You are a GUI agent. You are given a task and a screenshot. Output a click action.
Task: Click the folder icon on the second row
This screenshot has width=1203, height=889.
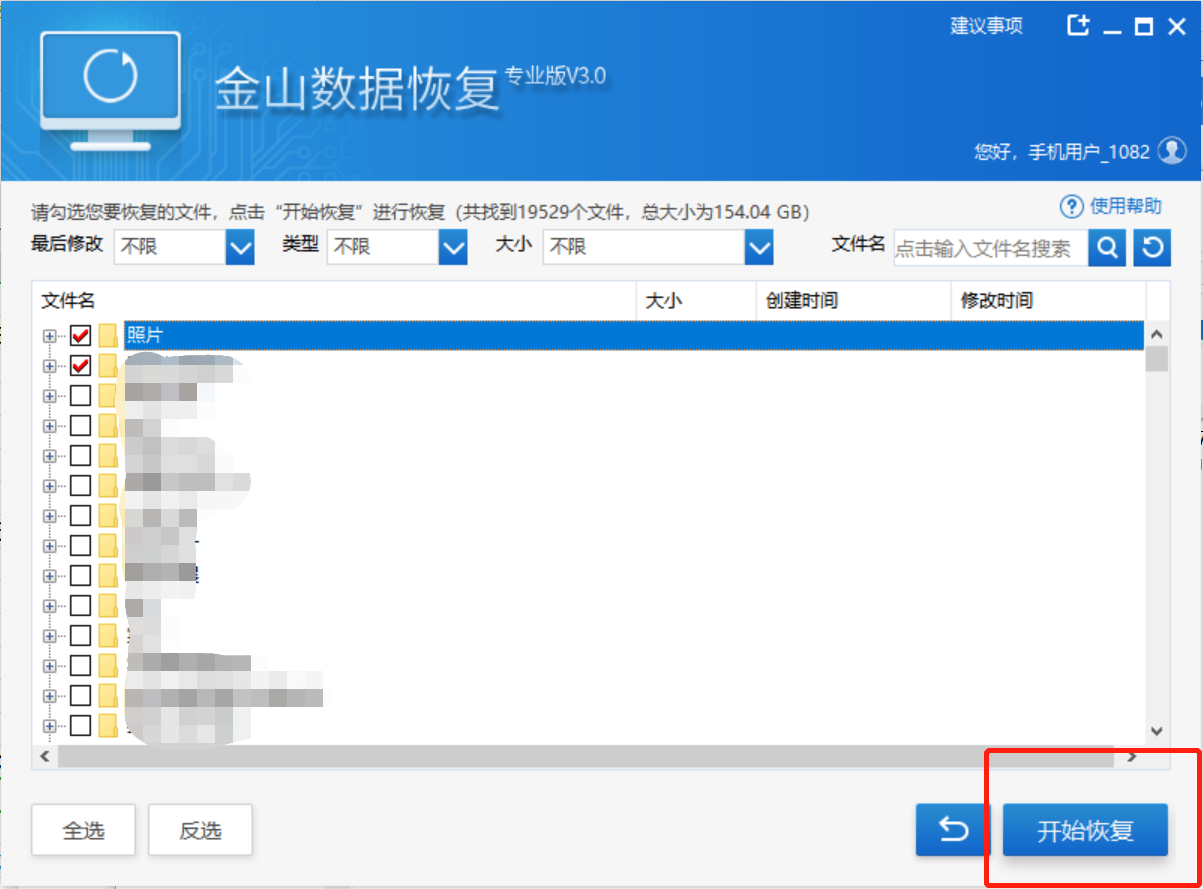coord(110,365)
